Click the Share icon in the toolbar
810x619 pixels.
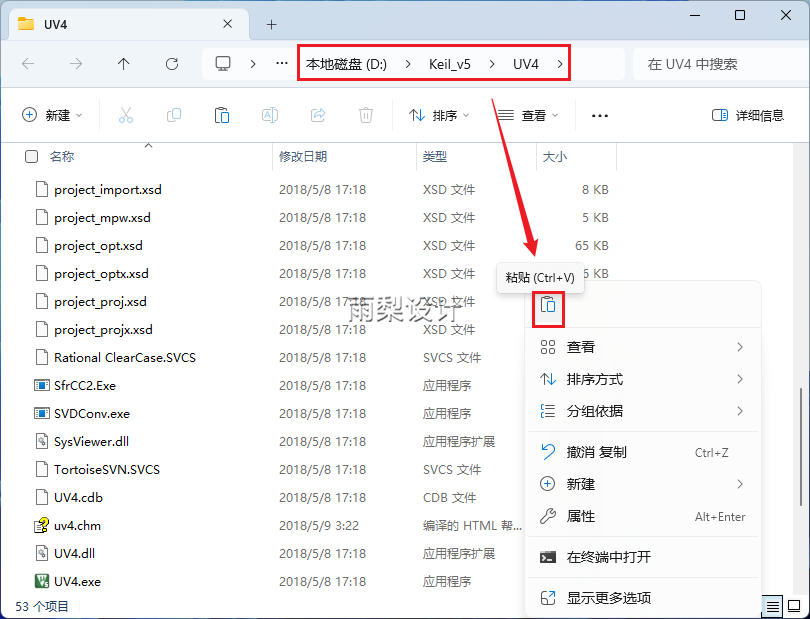tap(318, 115)
